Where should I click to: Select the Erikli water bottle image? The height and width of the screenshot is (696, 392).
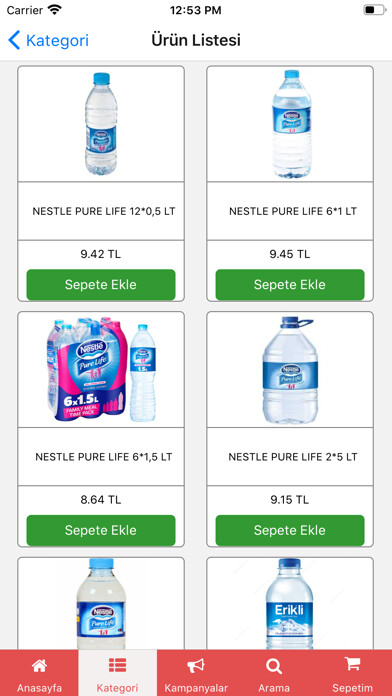point(290,604)
